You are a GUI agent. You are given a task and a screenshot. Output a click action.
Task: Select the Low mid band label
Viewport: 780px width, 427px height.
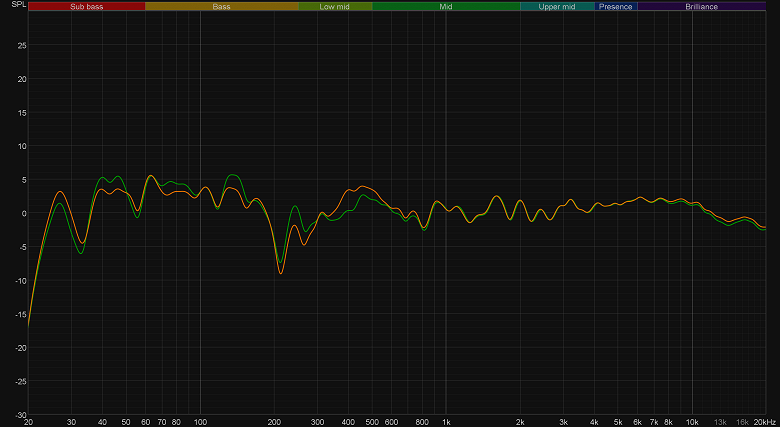point(334,6)
